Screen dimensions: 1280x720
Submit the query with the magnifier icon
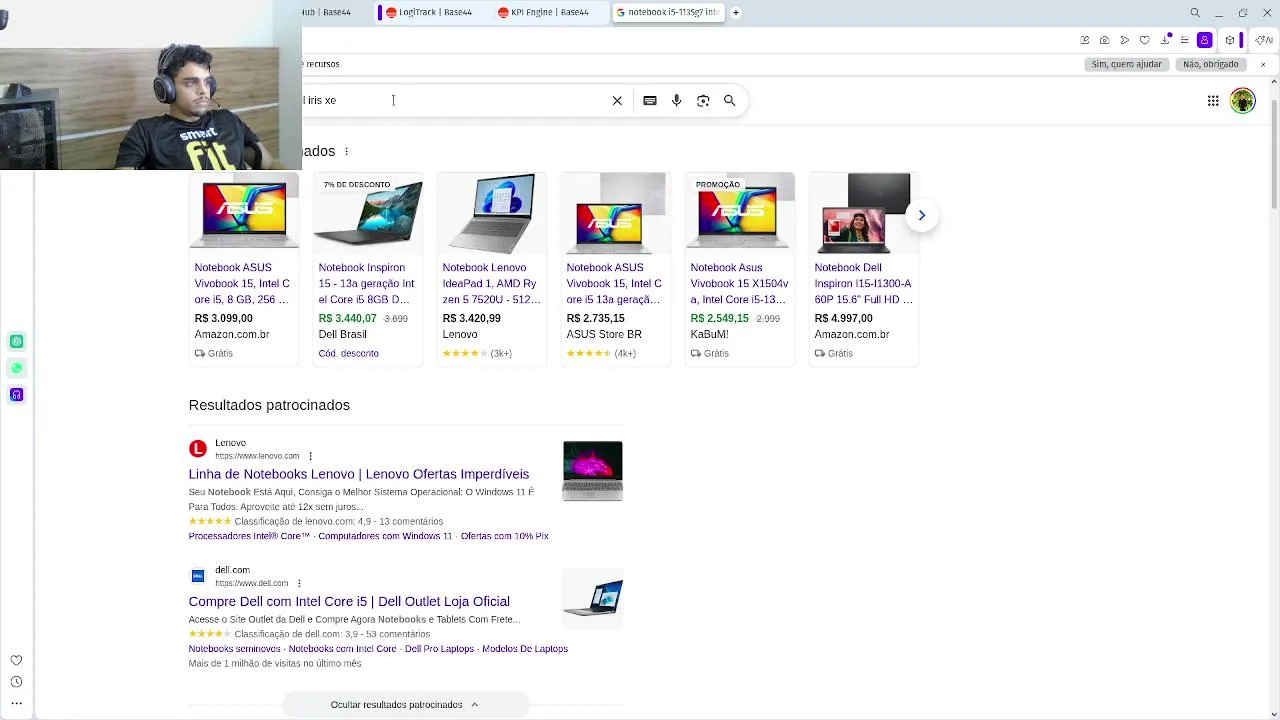tap(730, 100)
